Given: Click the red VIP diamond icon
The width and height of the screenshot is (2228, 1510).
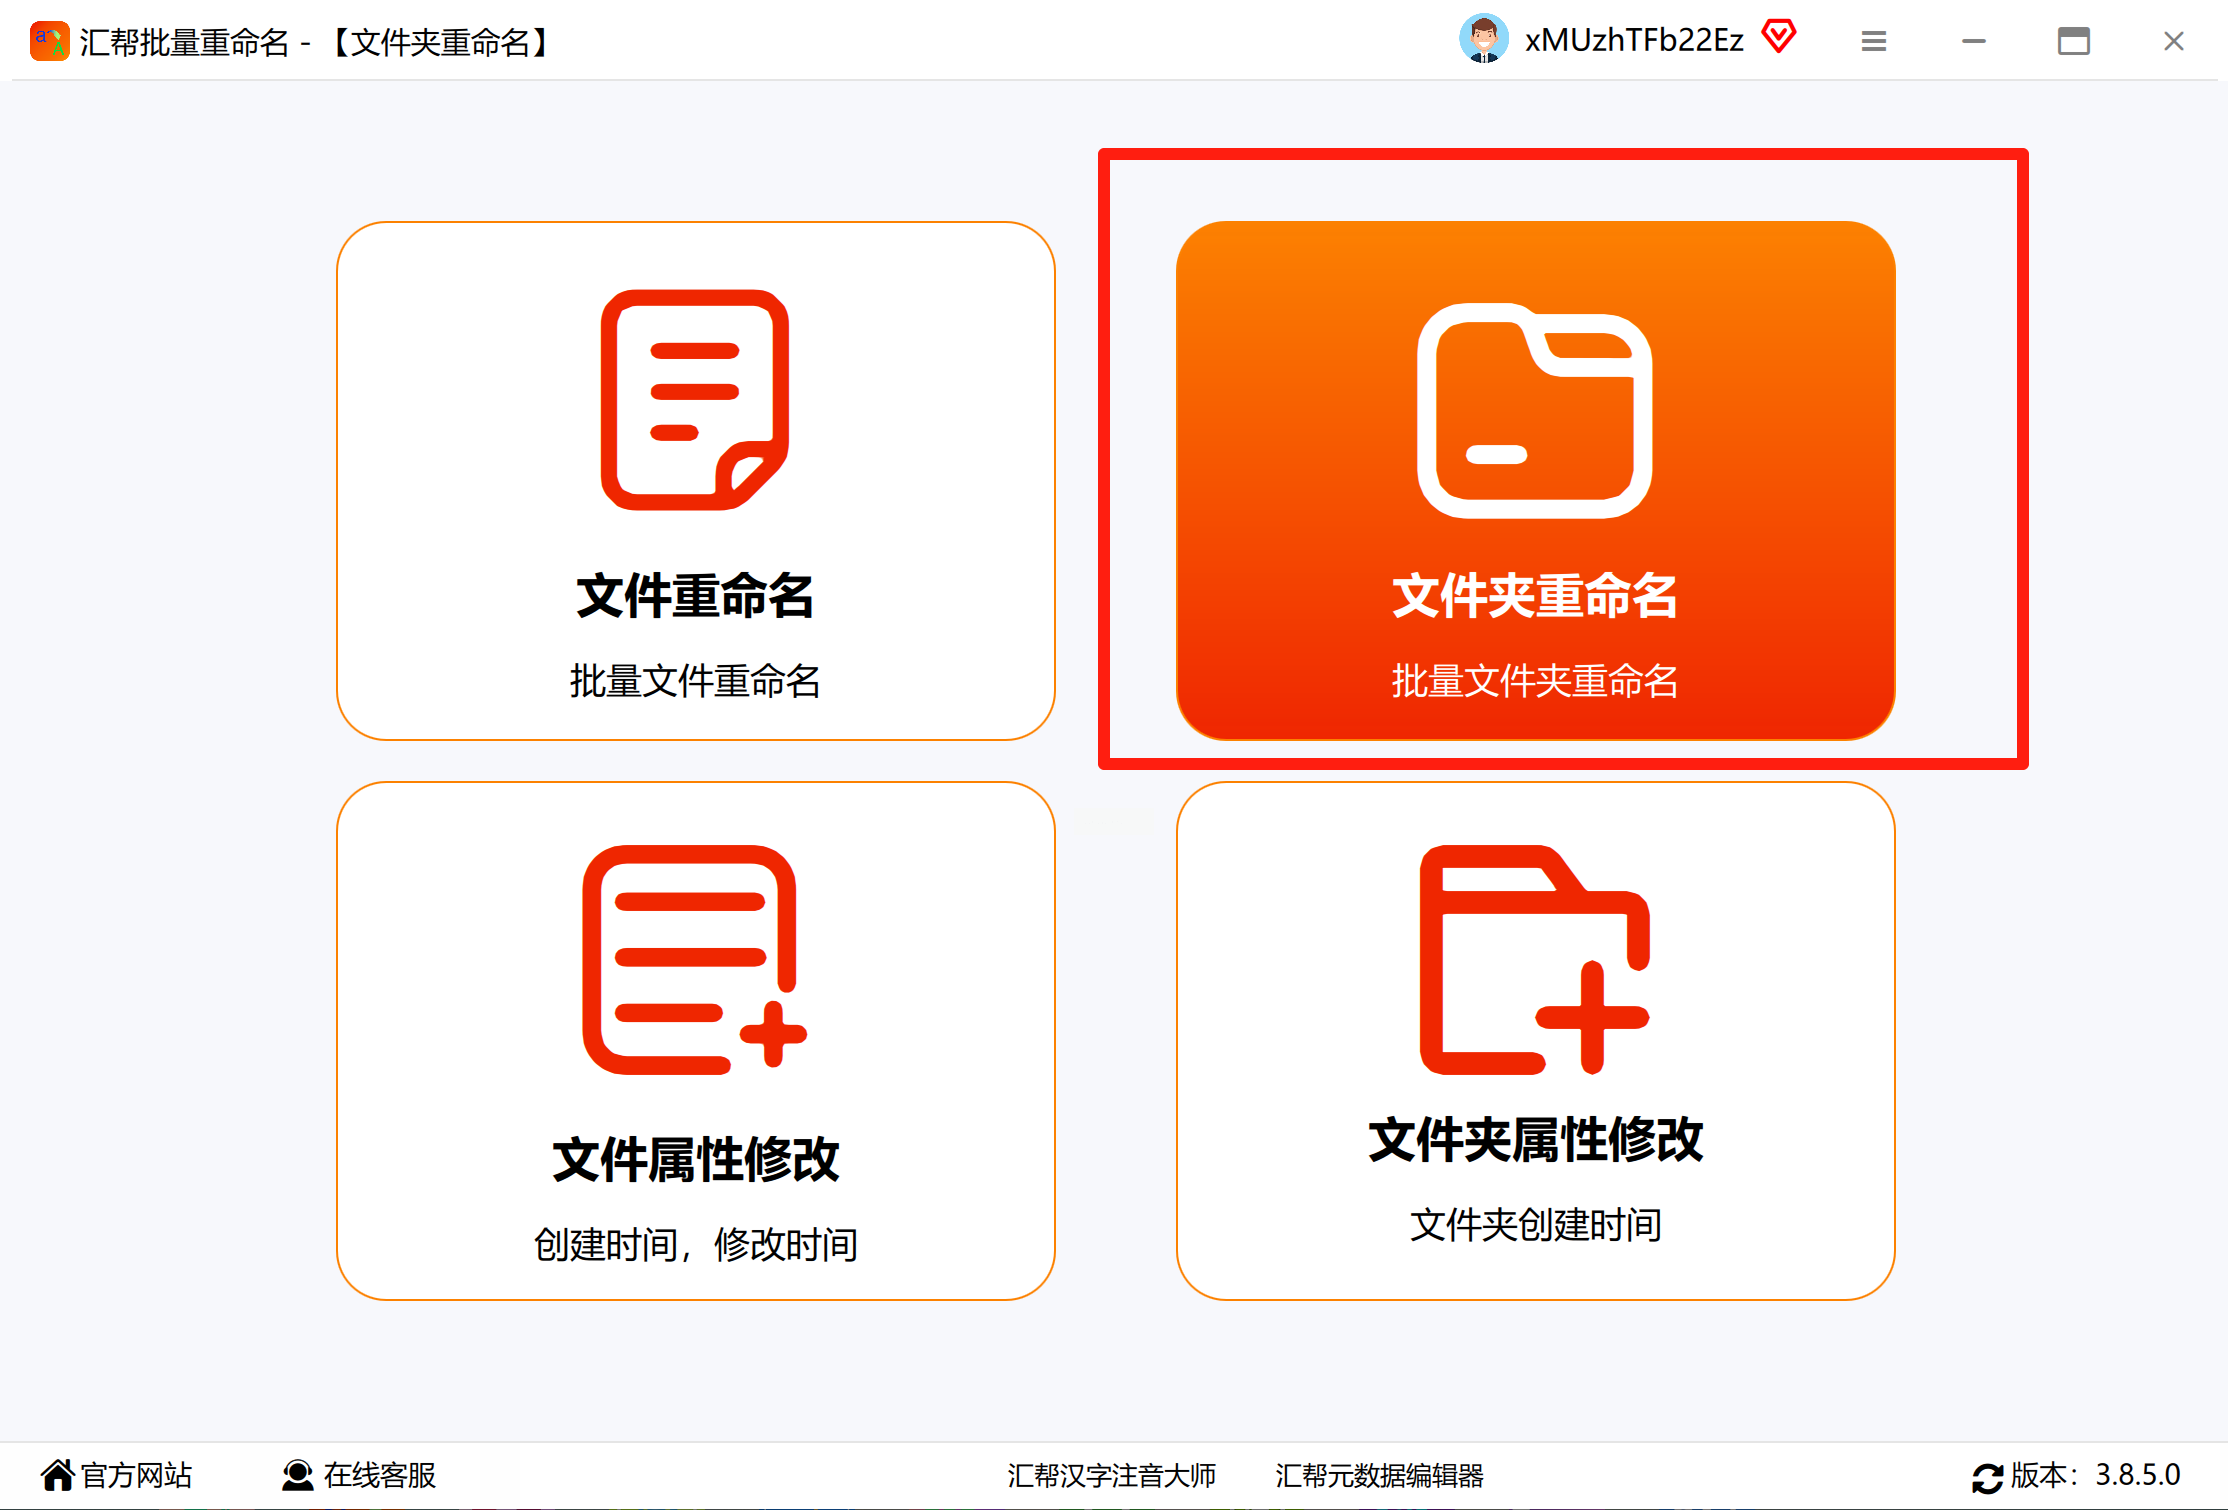Looking at the screenshot, I should 1779,38.
